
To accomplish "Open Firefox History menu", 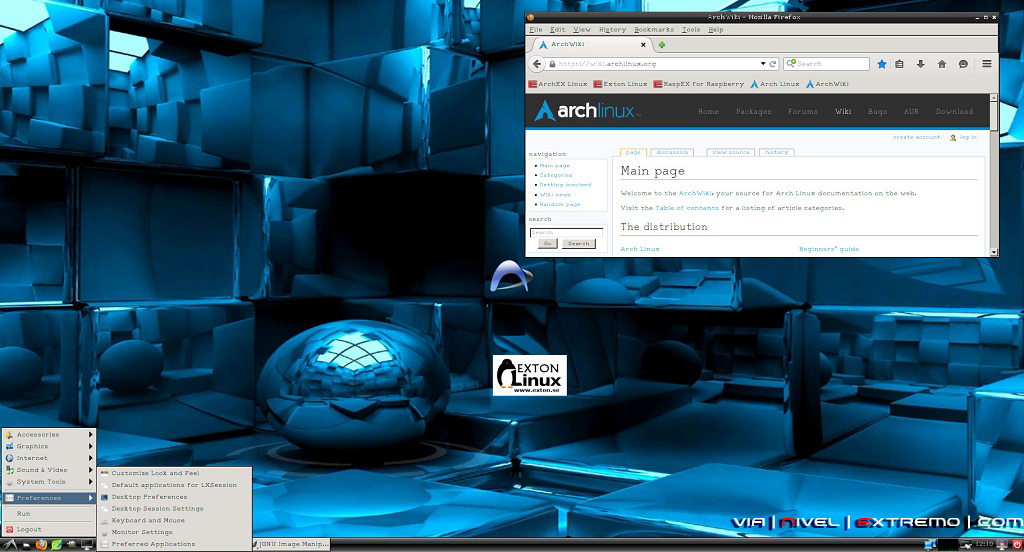I will pos(612,29).
